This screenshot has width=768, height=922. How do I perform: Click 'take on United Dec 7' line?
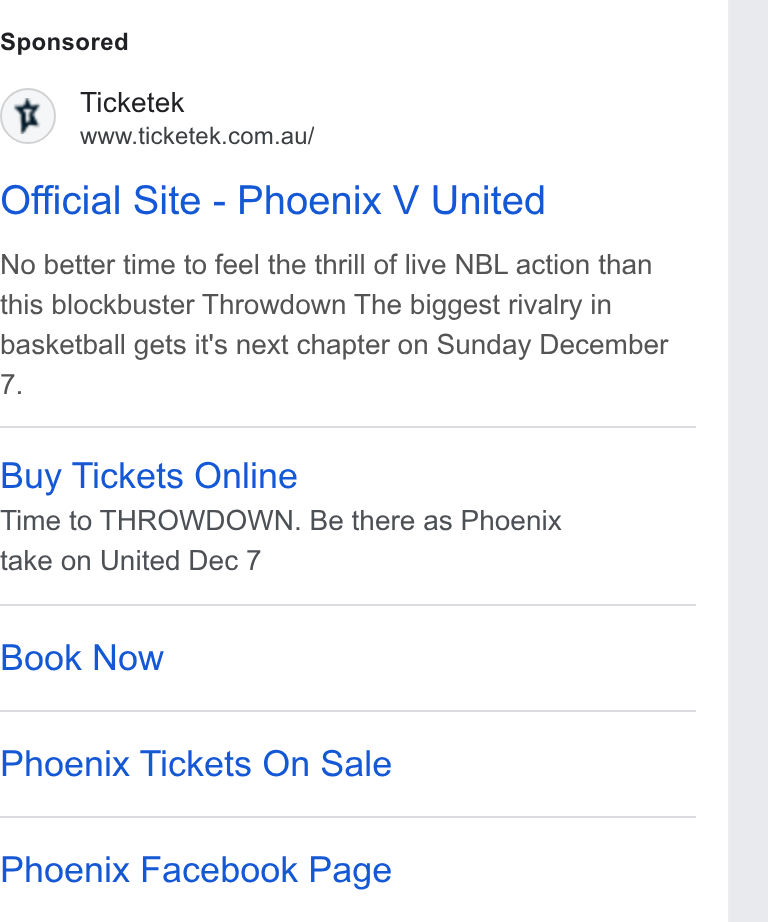[x=130, y=561]
